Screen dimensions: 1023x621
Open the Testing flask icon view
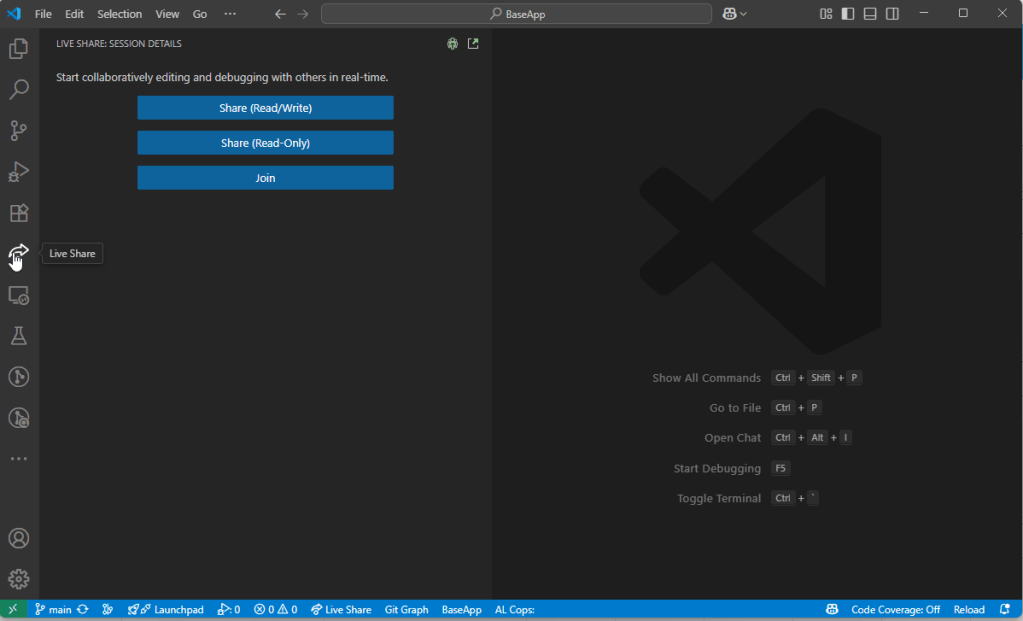pyautogui.click(x=18, y=336)
